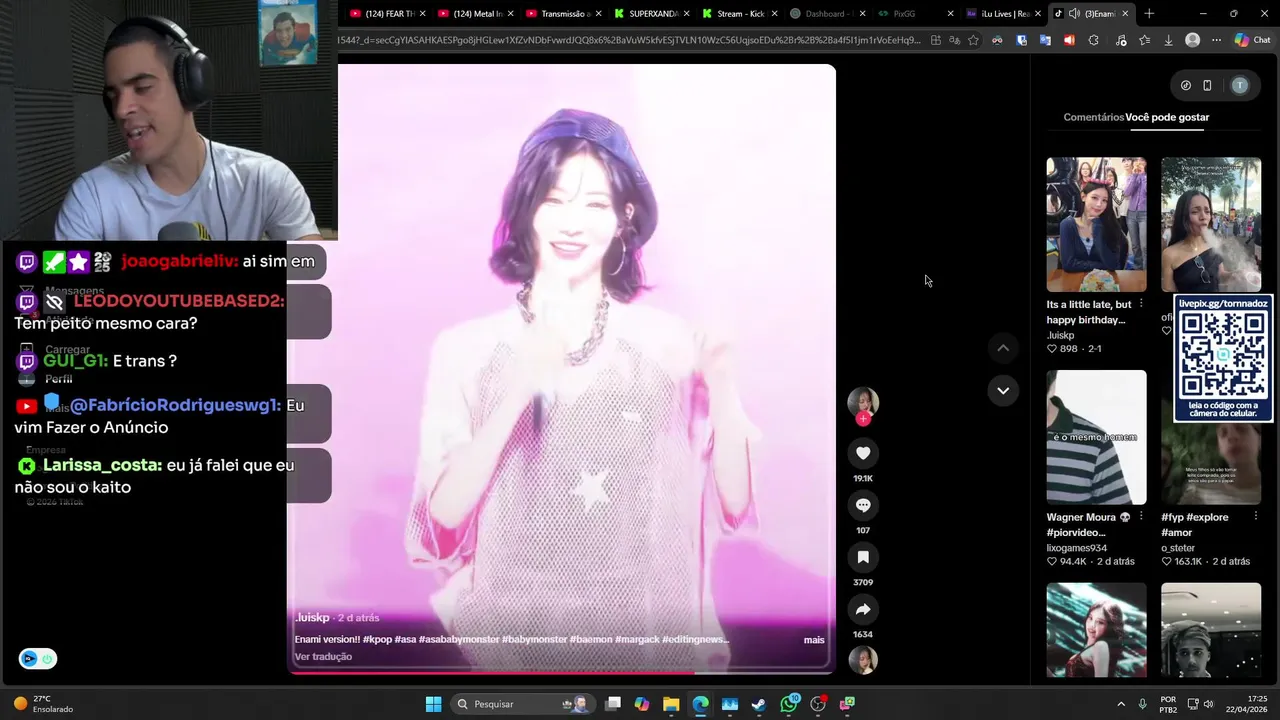Close the '(3)Enami' TikTok tab
1280x720 pixels.
tap(1126, 14)
